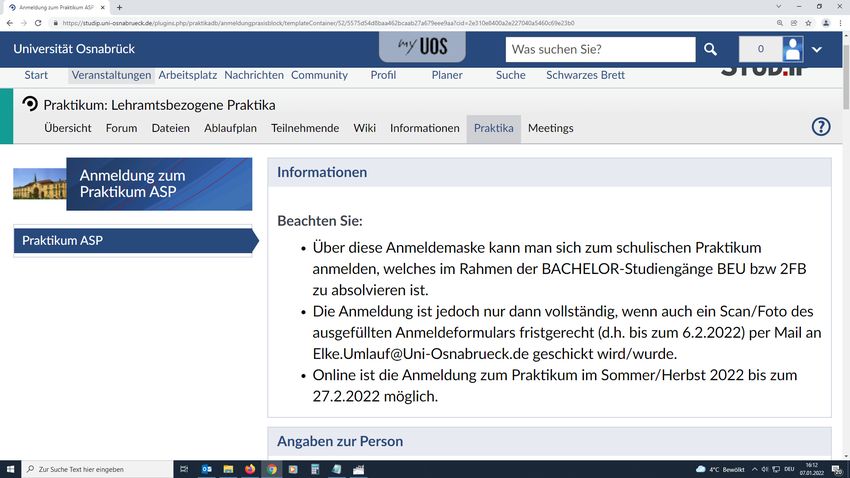Image resolution: width=850 pixels, height=478 pixels.
Task: Open Outlook from the taskbar
Action: tap(207, 468)
